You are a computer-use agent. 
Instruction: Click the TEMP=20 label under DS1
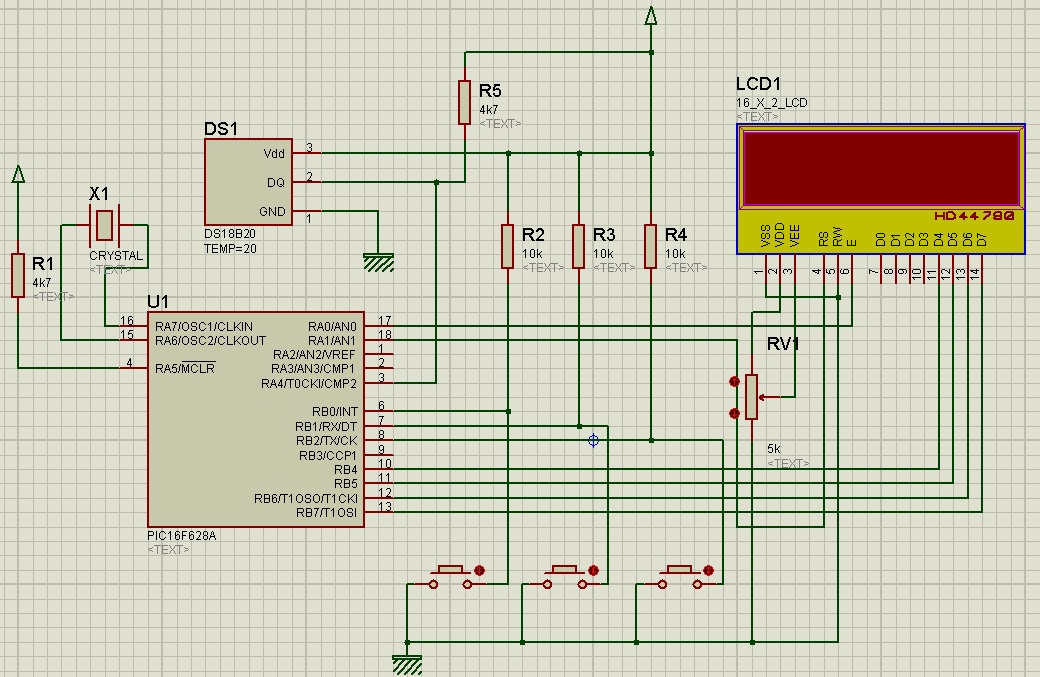229,248
